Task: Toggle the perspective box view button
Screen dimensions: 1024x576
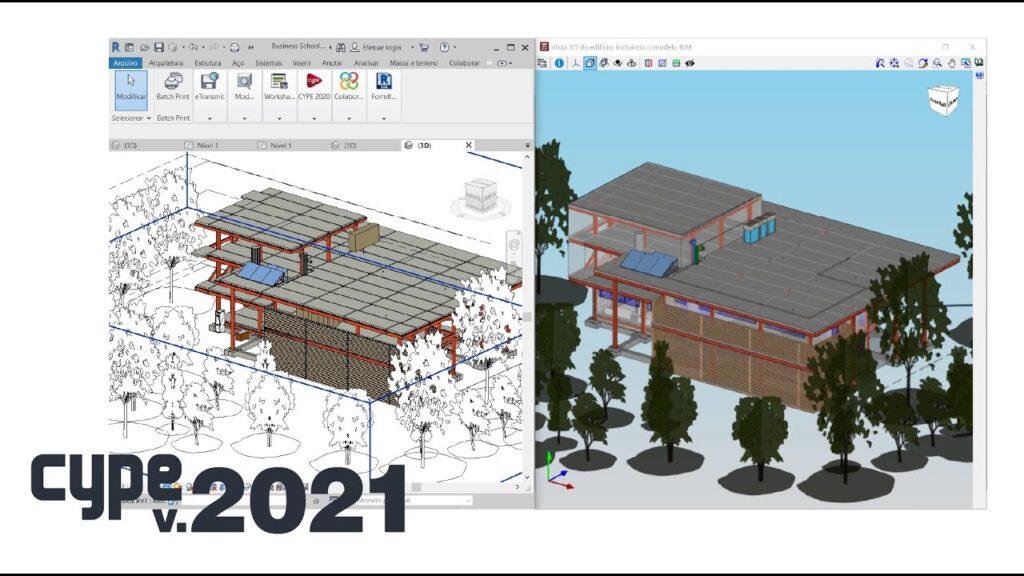Action: pyautogui.click(x=589, y=63)
